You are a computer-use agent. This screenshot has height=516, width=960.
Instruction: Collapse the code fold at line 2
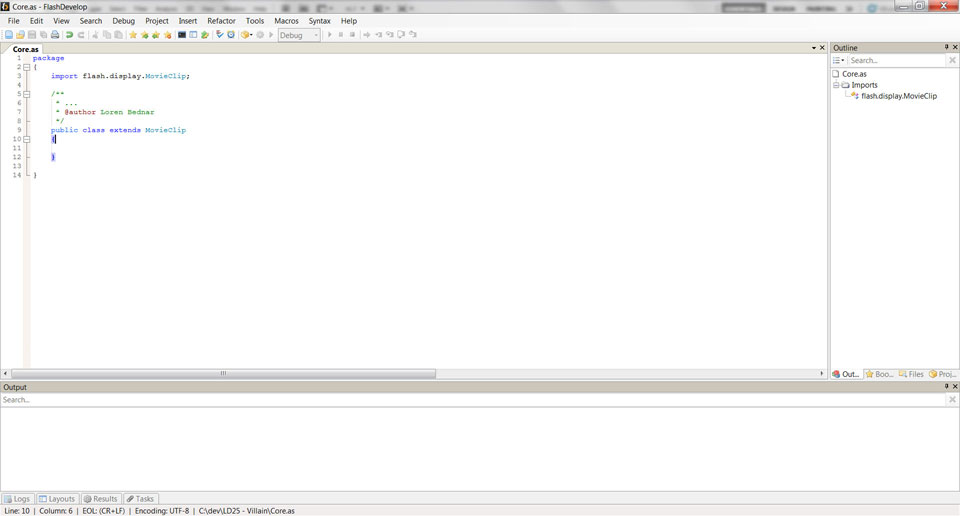27,67
